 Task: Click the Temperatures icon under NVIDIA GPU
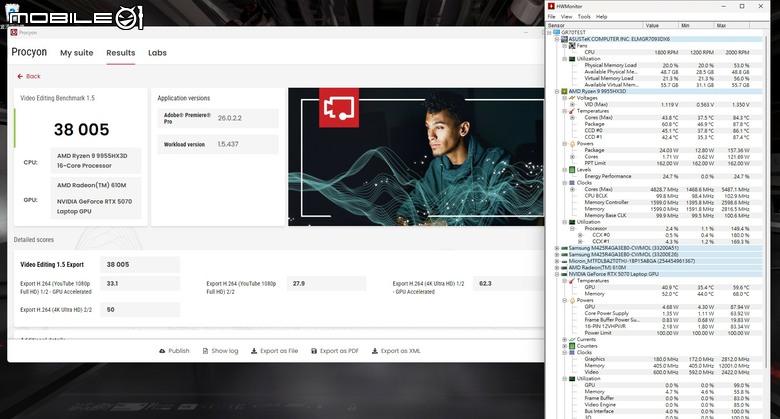[572, 281]
